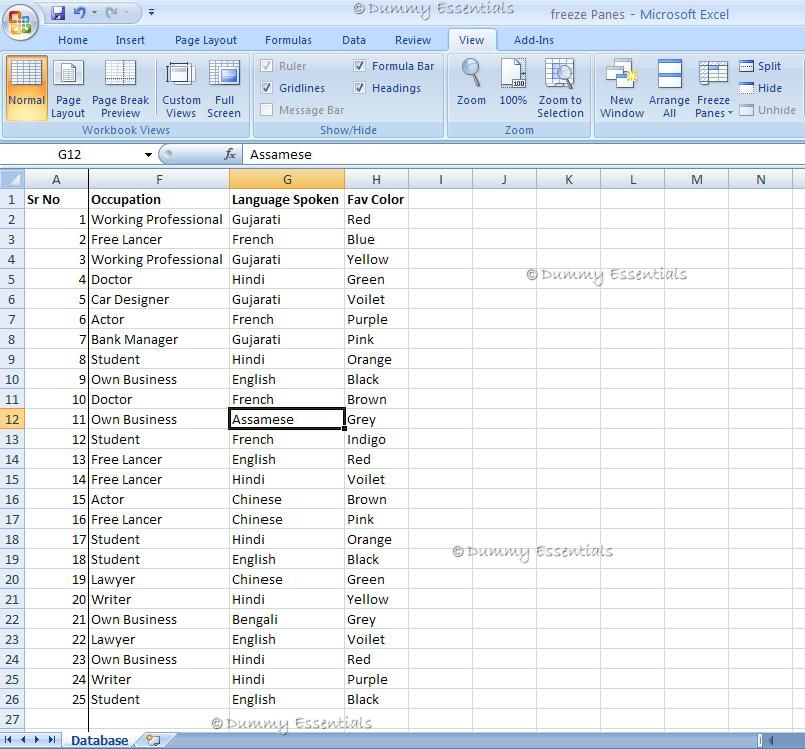Open the Insert ribbon tab
Viewport: 805px width, 749px height.
[130, 40]
